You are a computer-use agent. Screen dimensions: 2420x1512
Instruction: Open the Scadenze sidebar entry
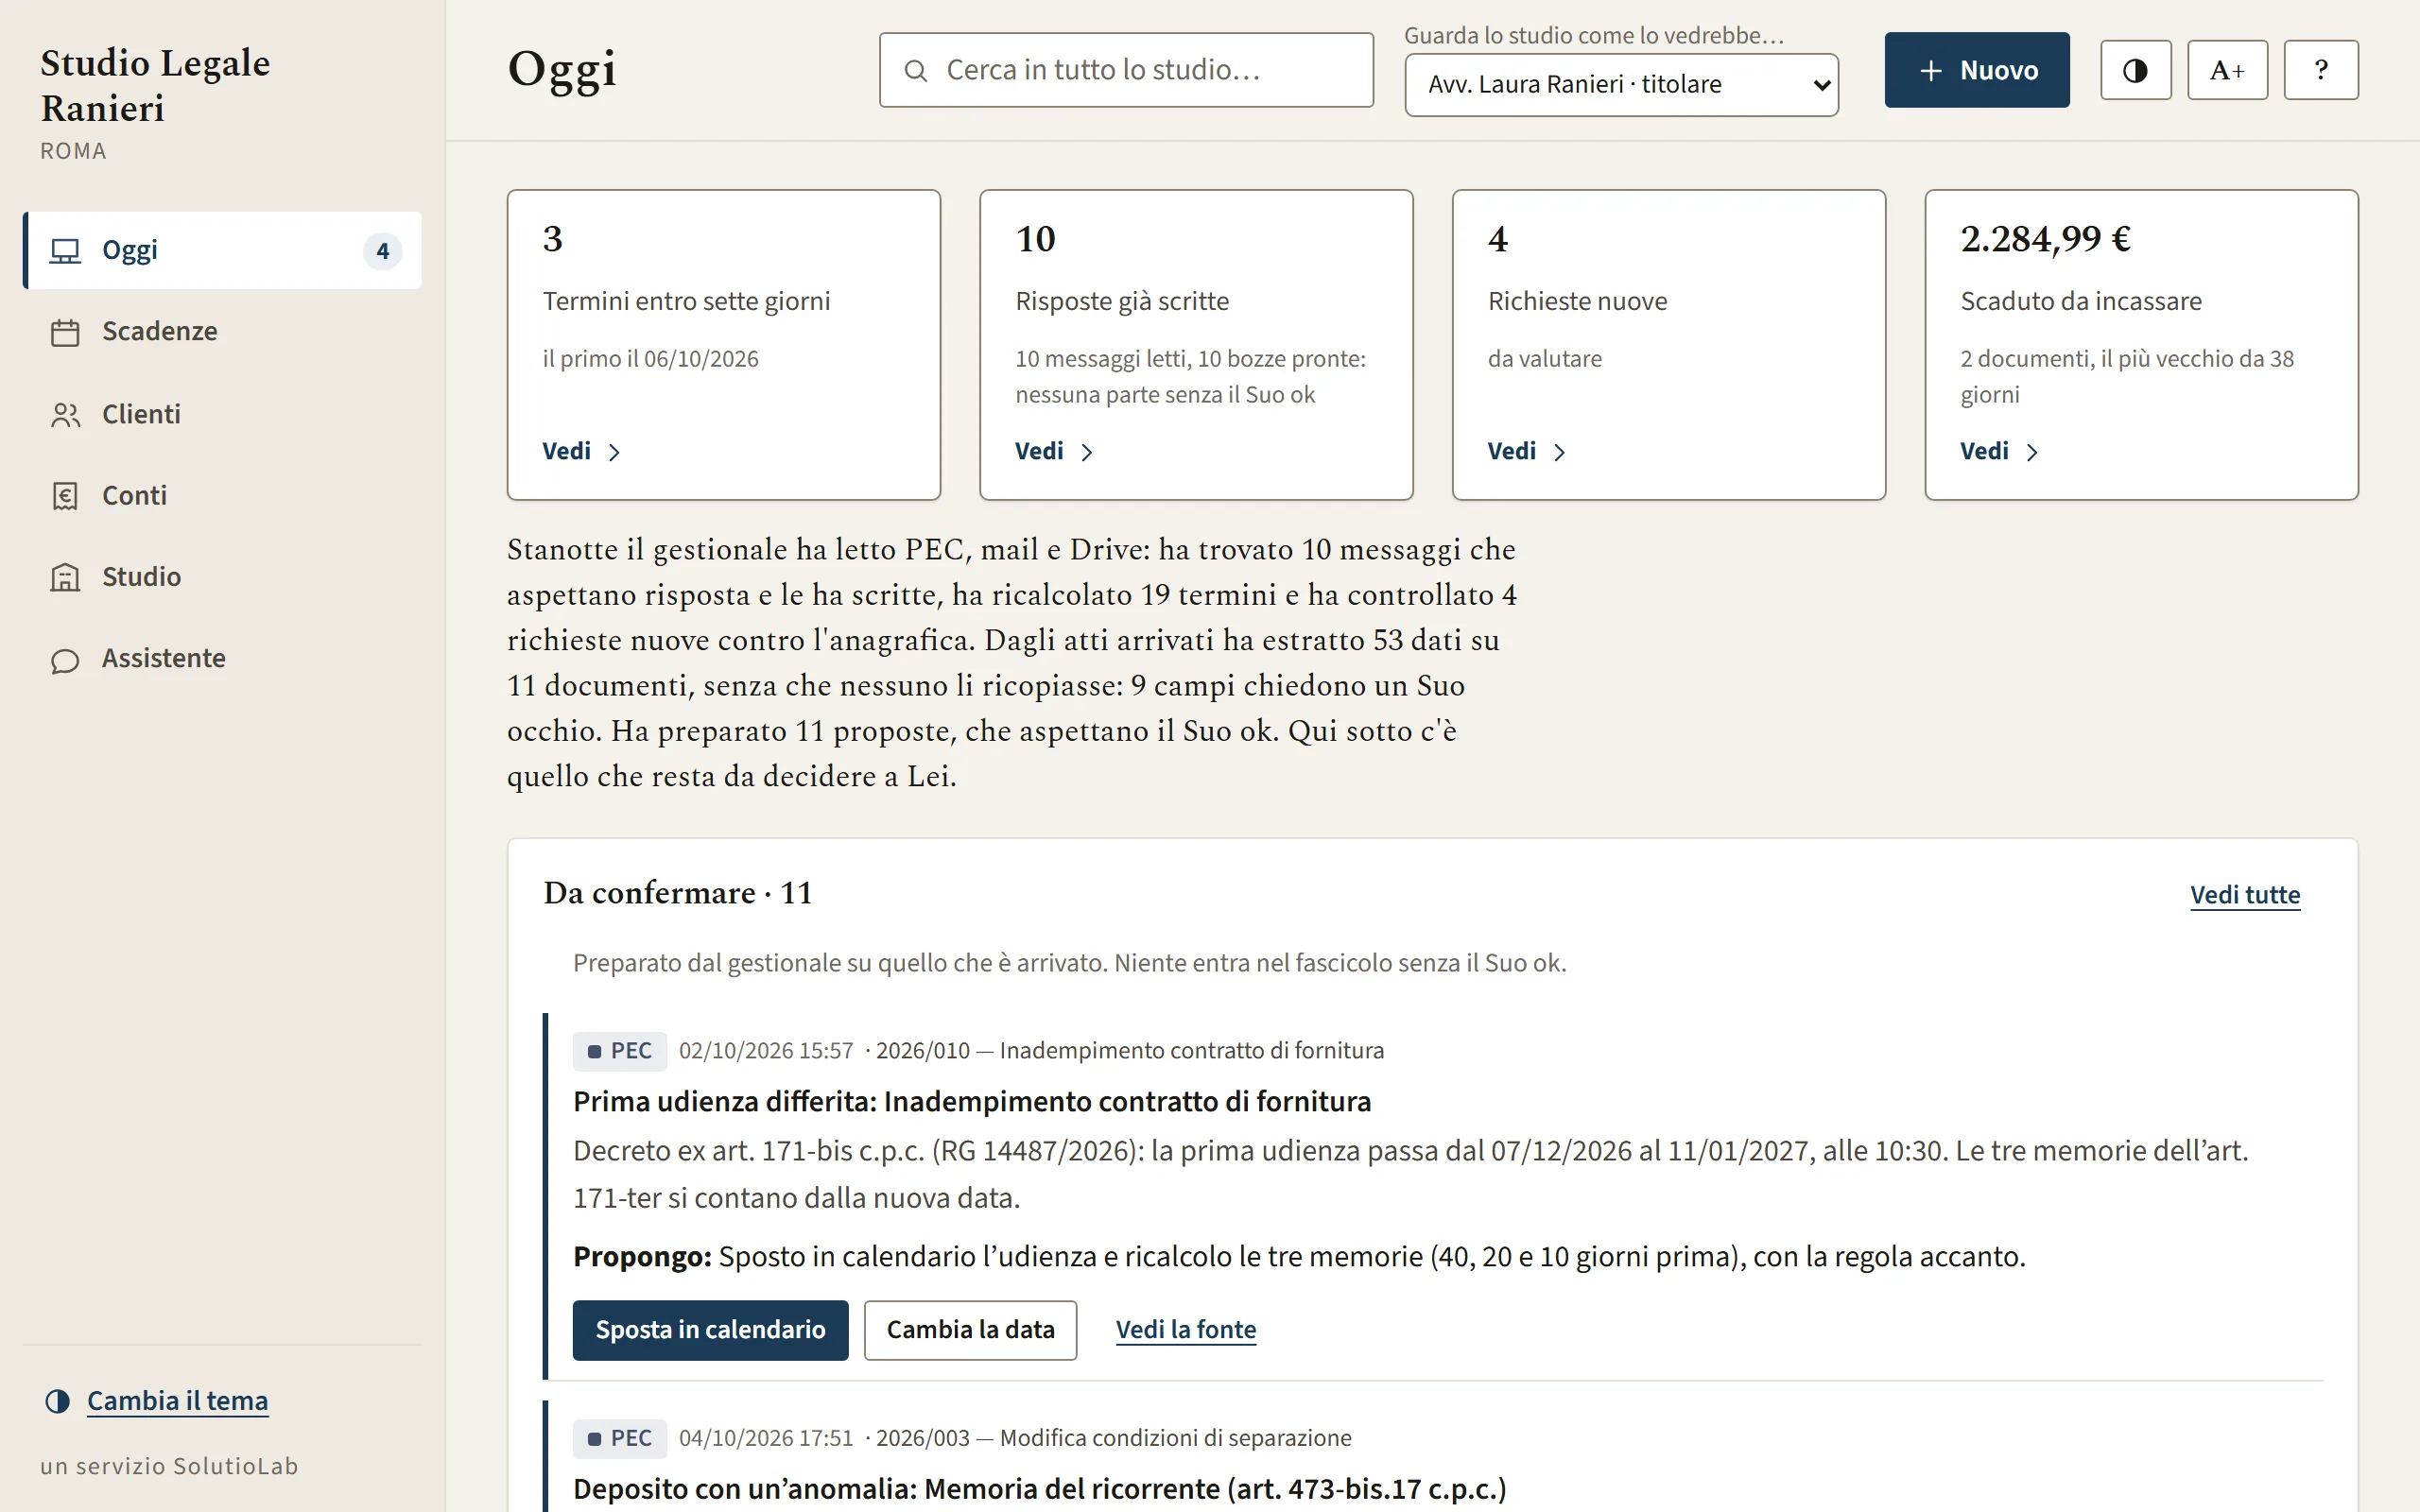click(x=222, y=331)
